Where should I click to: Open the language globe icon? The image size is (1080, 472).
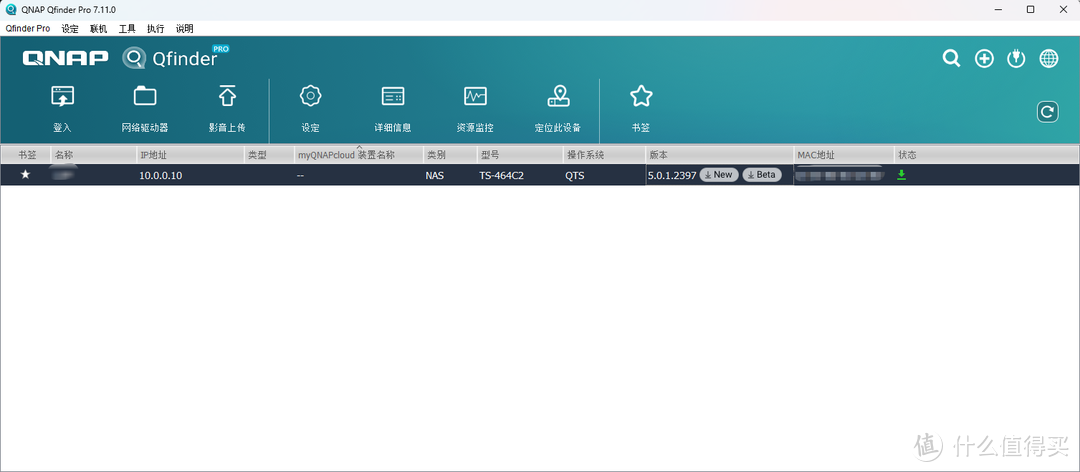tap(1049, 59)
